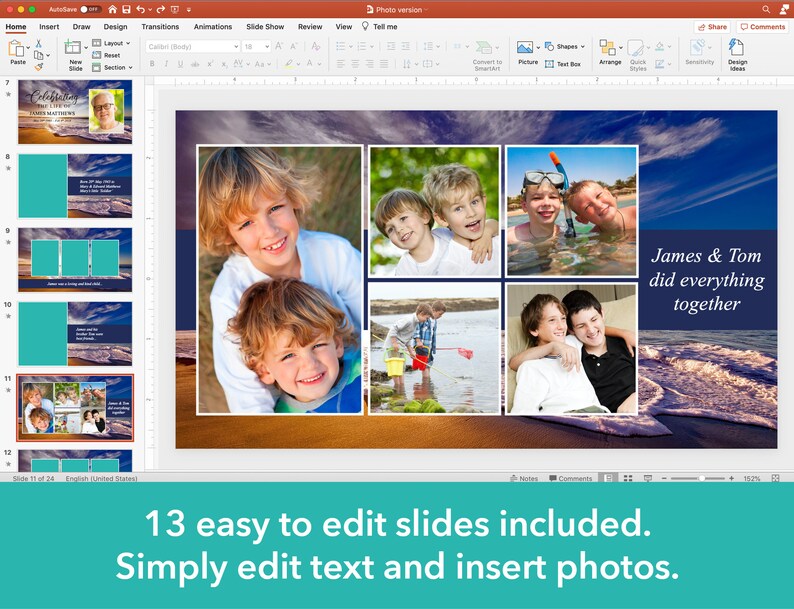794x609 pixels.
Task: Switch to the Transitions tab
Action: point(160,27)
